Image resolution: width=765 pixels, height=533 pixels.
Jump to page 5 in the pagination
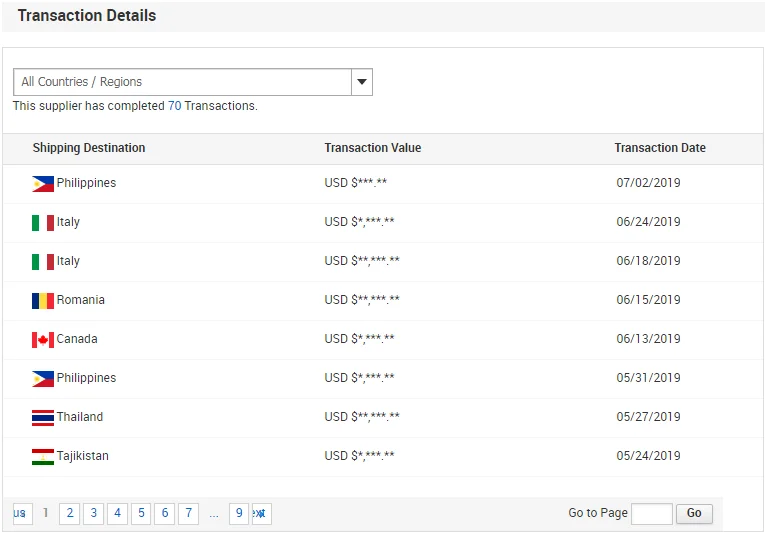click(x=141, y=513)
